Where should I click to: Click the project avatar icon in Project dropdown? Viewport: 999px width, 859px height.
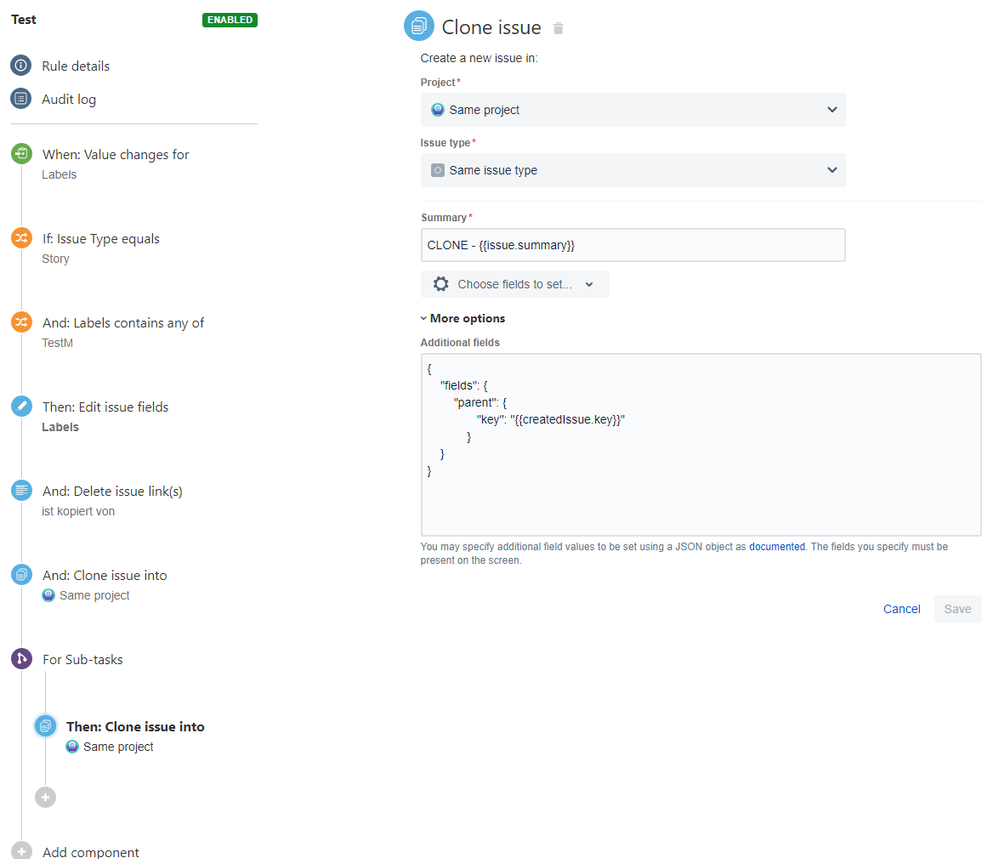[438, 110]
